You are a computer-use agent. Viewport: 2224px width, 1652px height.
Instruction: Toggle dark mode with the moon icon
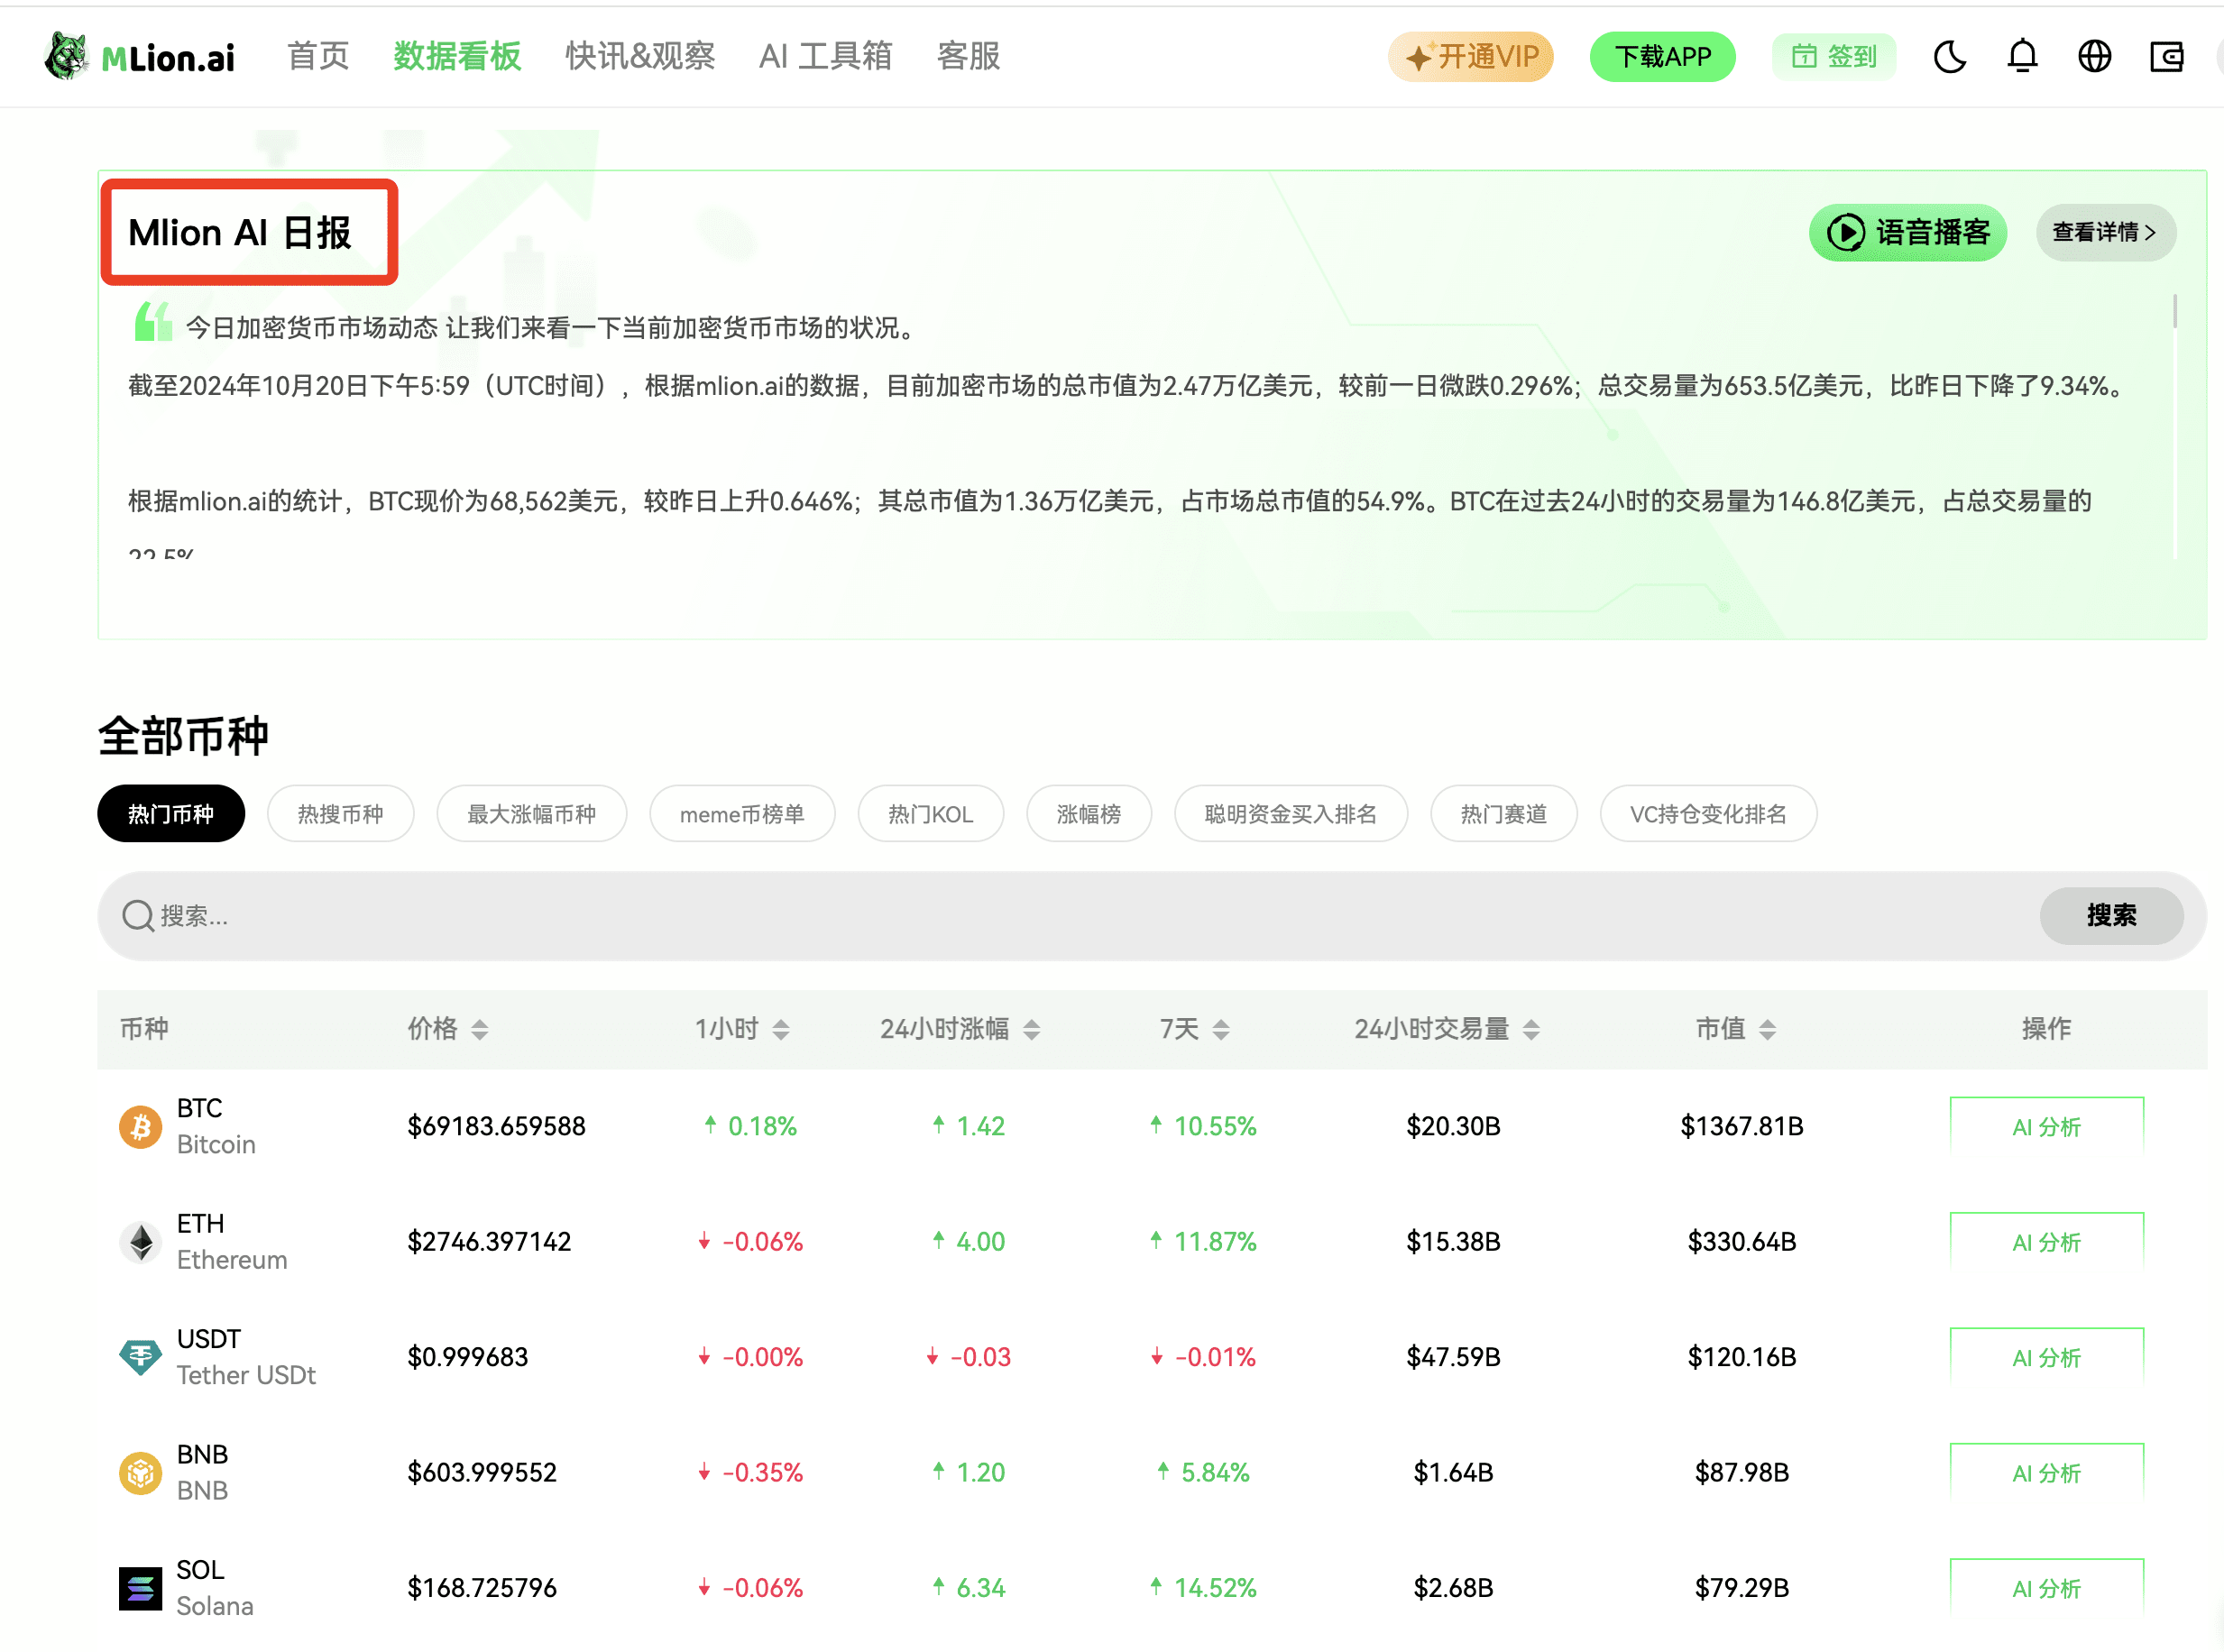1949,57
